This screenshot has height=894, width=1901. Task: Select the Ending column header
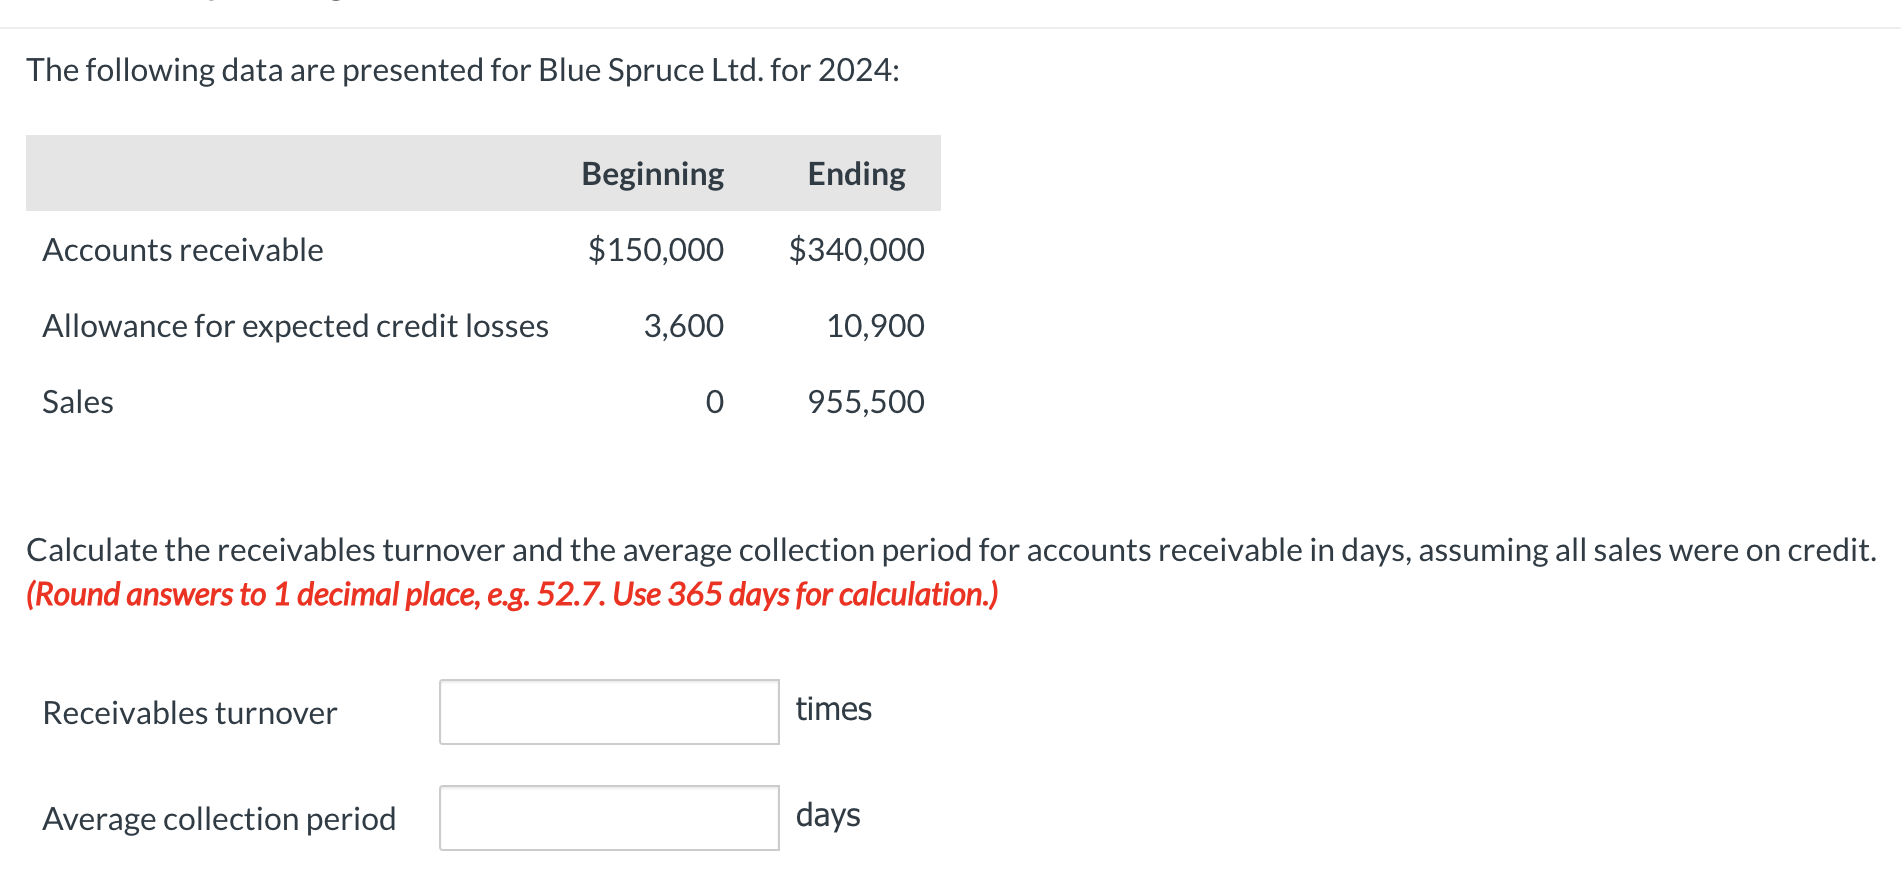(856, 173)
